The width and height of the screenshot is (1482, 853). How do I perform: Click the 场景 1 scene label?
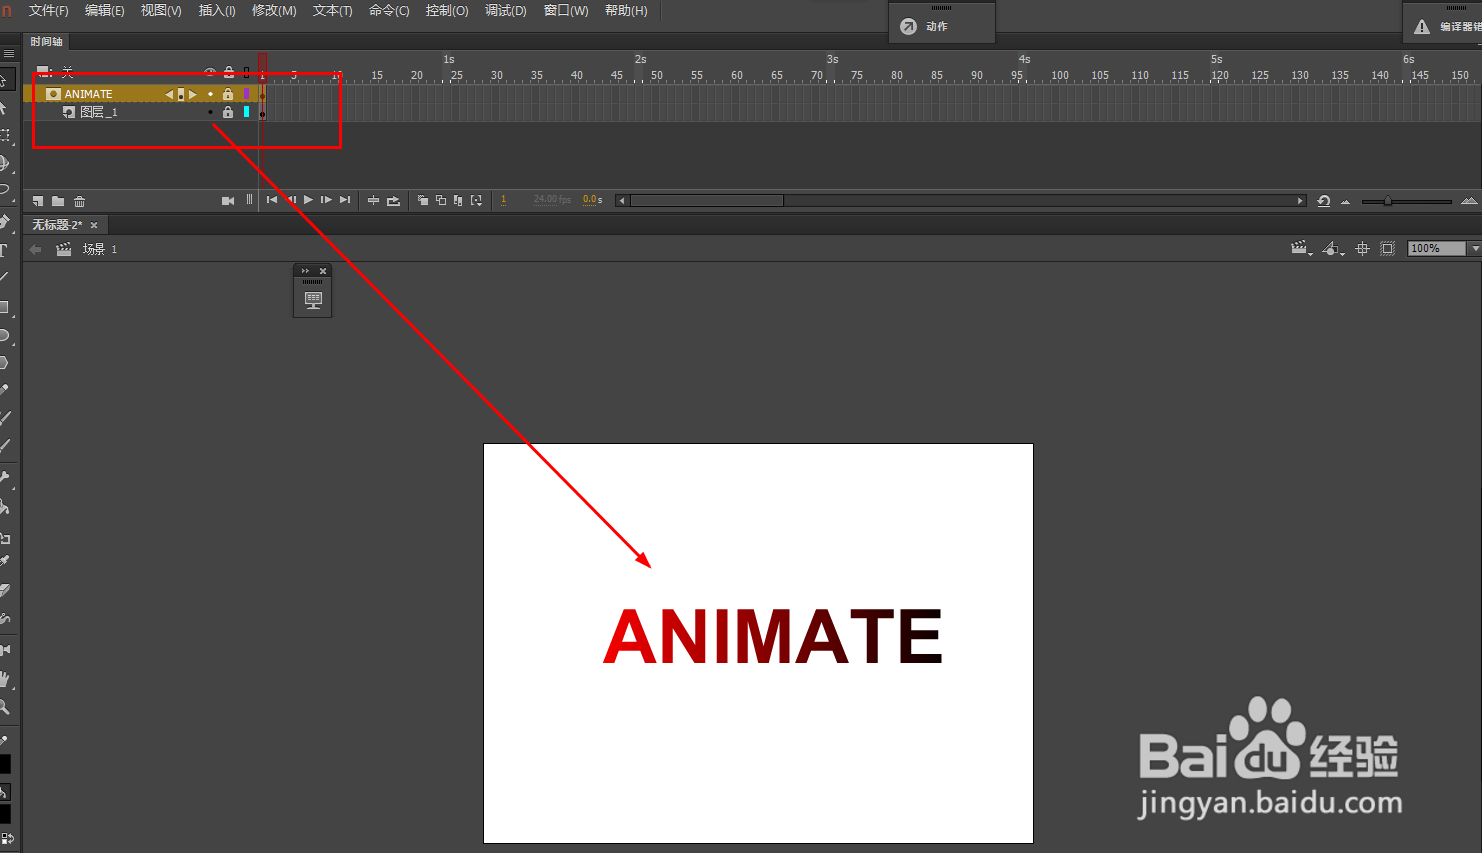tap(100, 249)
